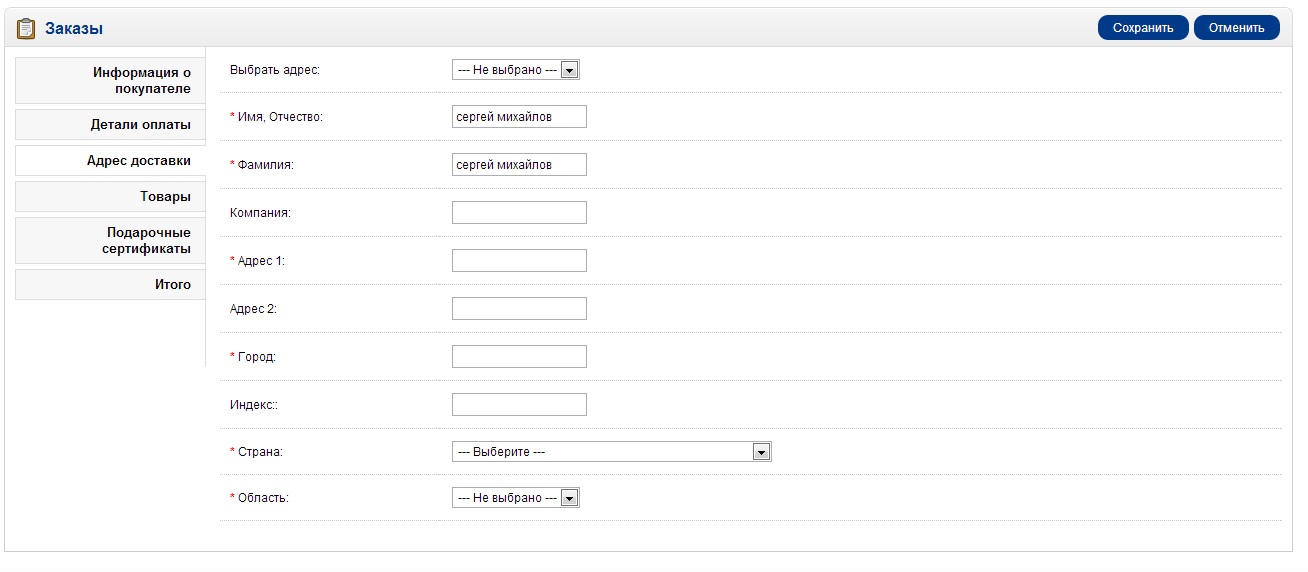Go to the Товары tab
1308x572 pixels.
tap(110, 197)
